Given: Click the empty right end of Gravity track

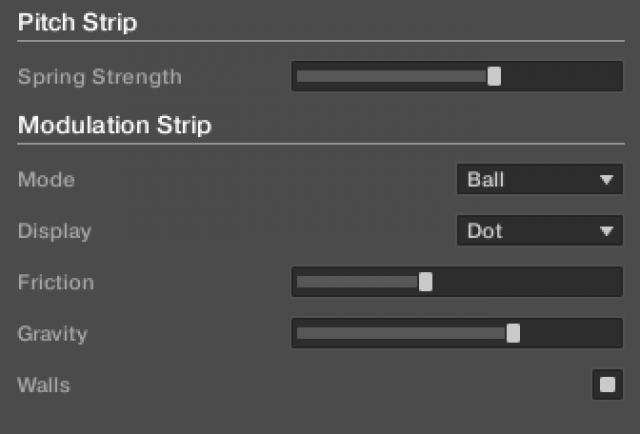Looking at the screenshot, I should pos(575,333).
